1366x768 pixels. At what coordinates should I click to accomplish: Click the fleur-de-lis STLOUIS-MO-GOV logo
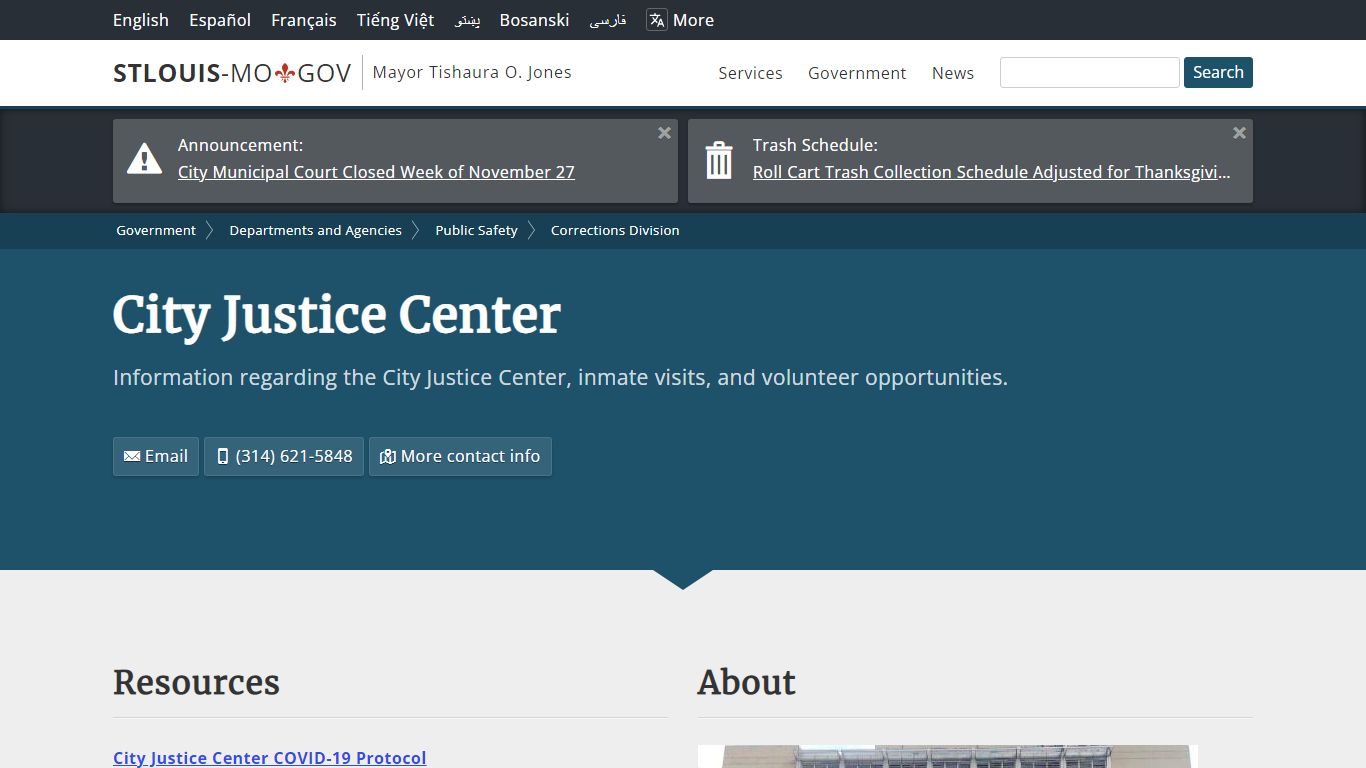pos(232,73)
